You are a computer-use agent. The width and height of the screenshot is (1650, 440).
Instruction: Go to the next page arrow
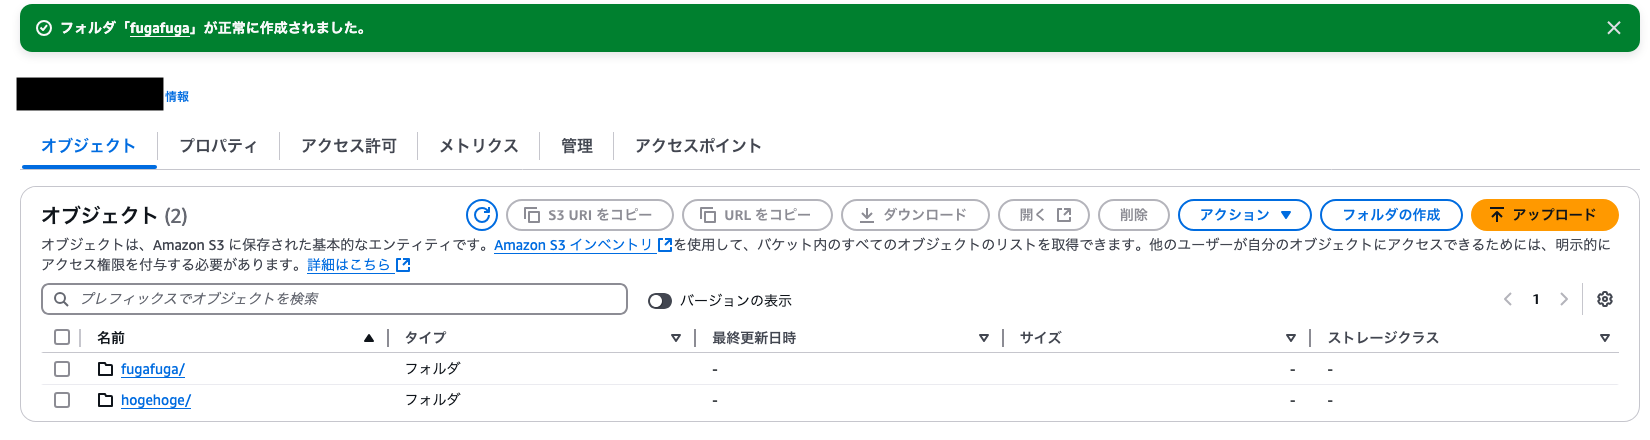(1564, 299)
